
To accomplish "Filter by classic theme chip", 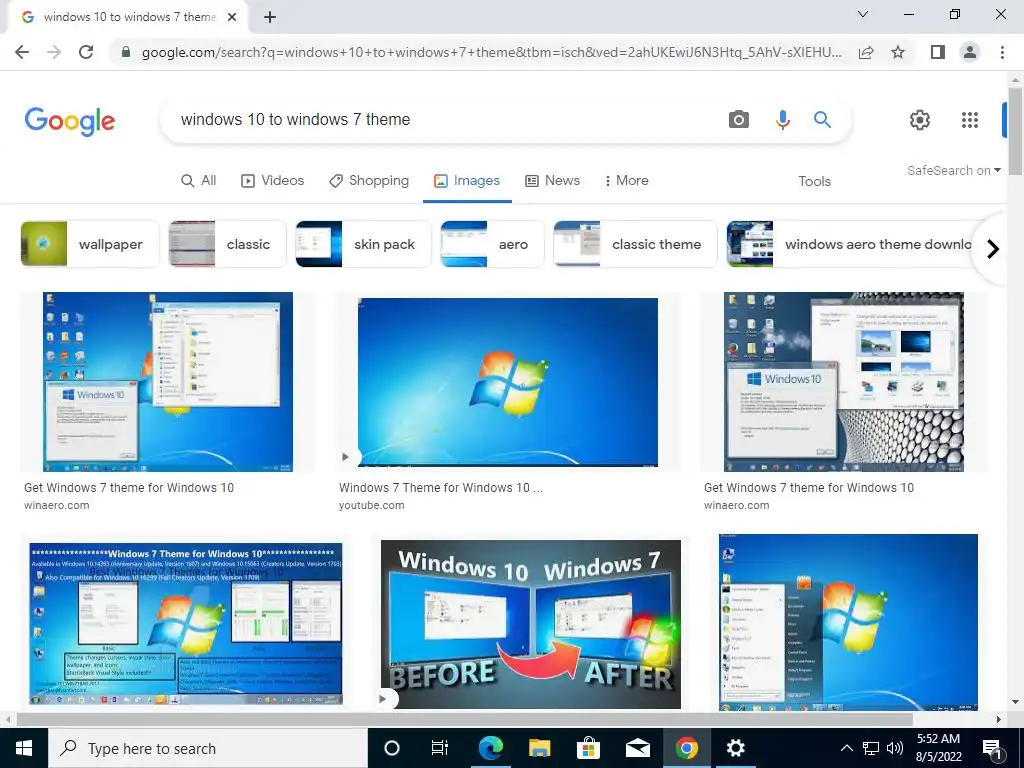I will 635,244.
